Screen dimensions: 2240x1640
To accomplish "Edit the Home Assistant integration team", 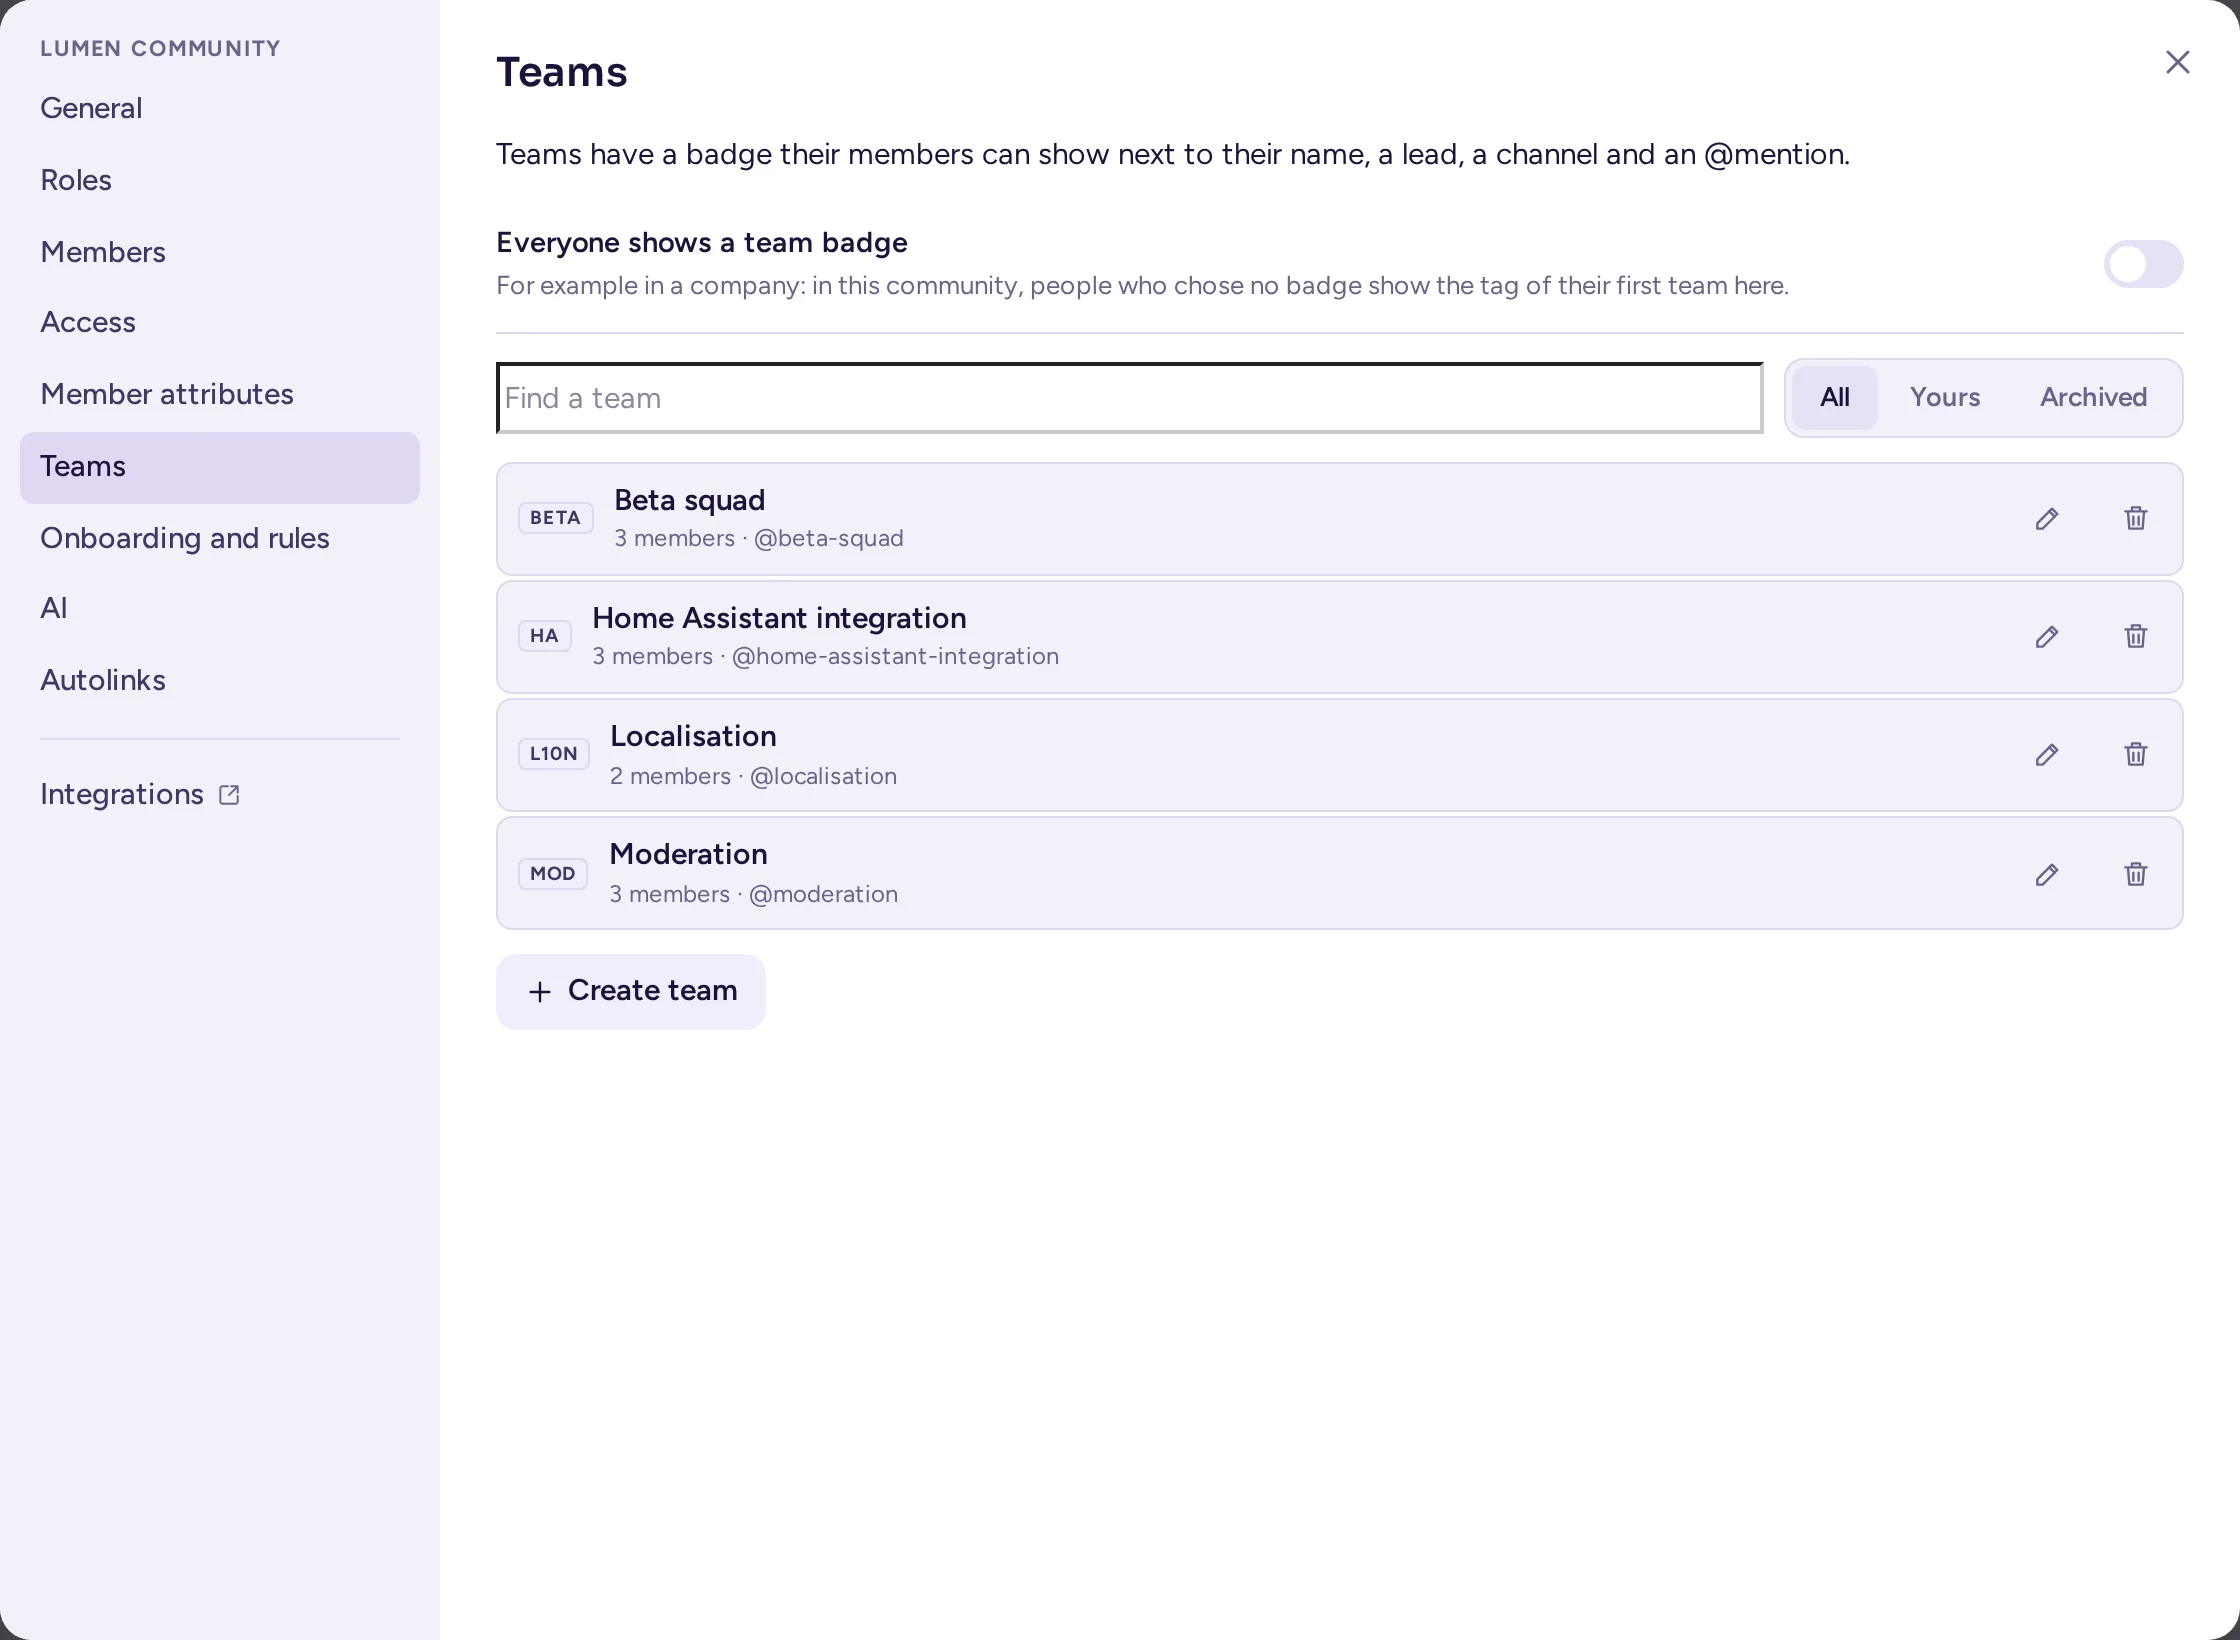I will (x=2047, y=637).
